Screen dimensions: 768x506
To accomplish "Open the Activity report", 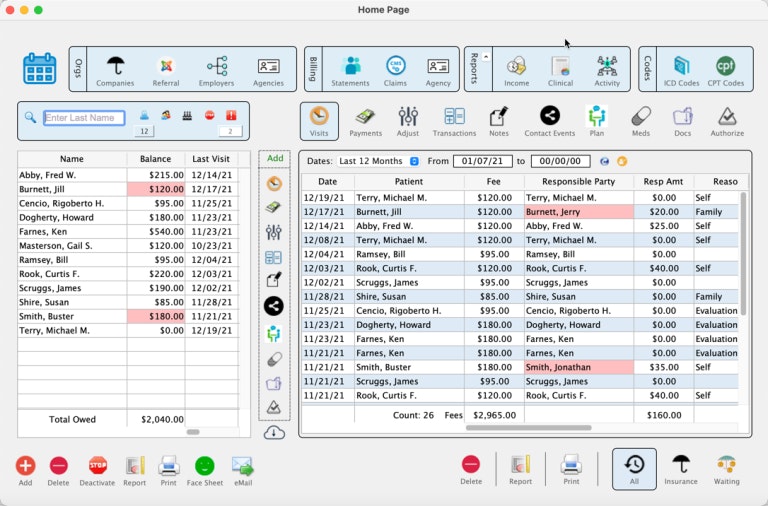I will (607, 71).
